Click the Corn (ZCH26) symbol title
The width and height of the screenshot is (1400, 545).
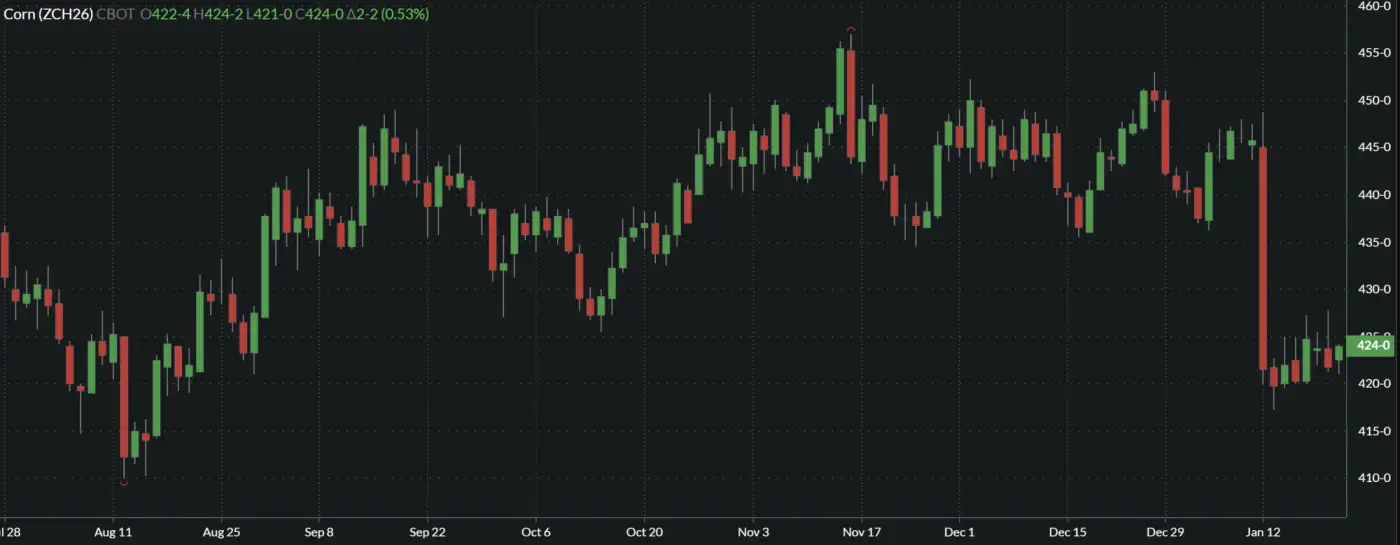[x=47, y=14]
